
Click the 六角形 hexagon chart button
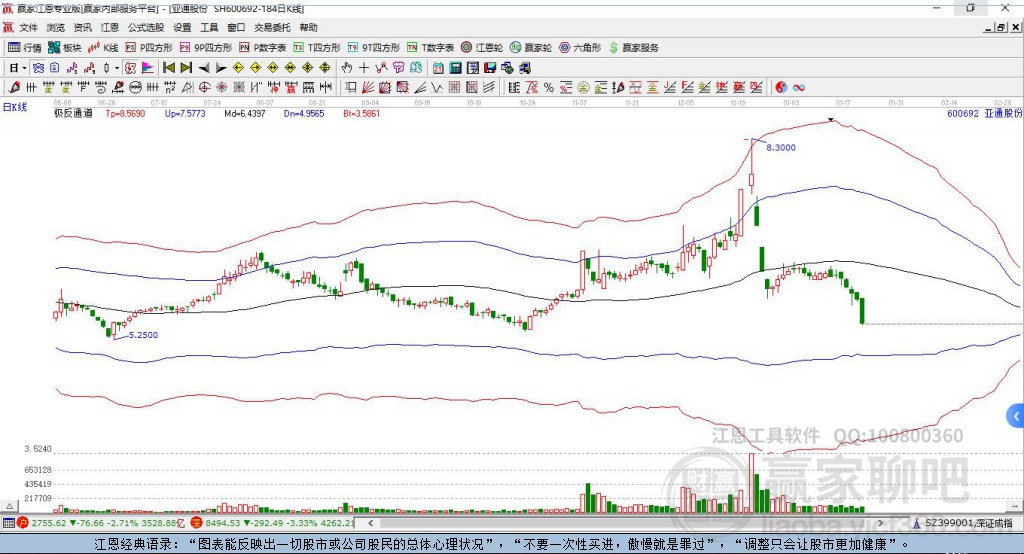pyautogui.click(x=581, y=47)
